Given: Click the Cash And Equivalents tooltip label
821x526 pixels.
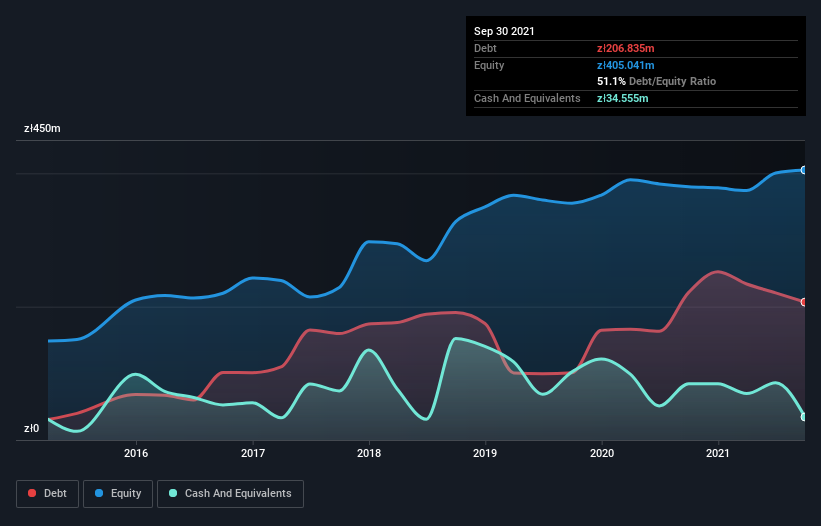Looking at the screenshot, I should 527,98.
